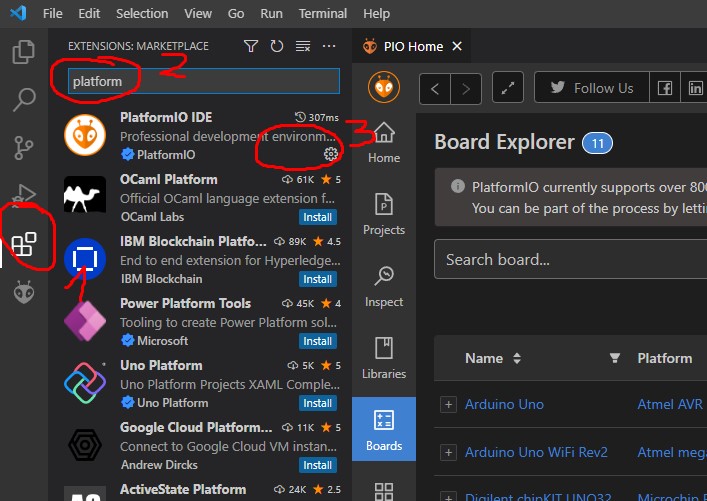Screen dimensions: 707x501
Task: Click the VS Code logo icon
Action: point(18,14)
